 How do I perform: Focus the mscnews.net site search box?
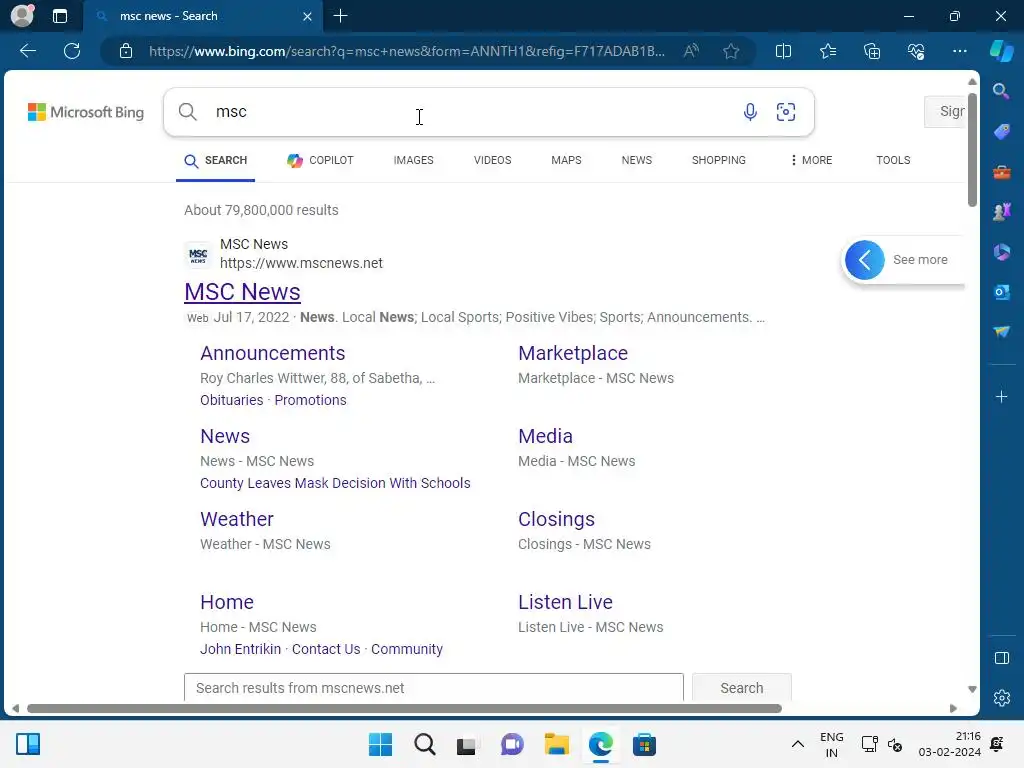[434, 688]
